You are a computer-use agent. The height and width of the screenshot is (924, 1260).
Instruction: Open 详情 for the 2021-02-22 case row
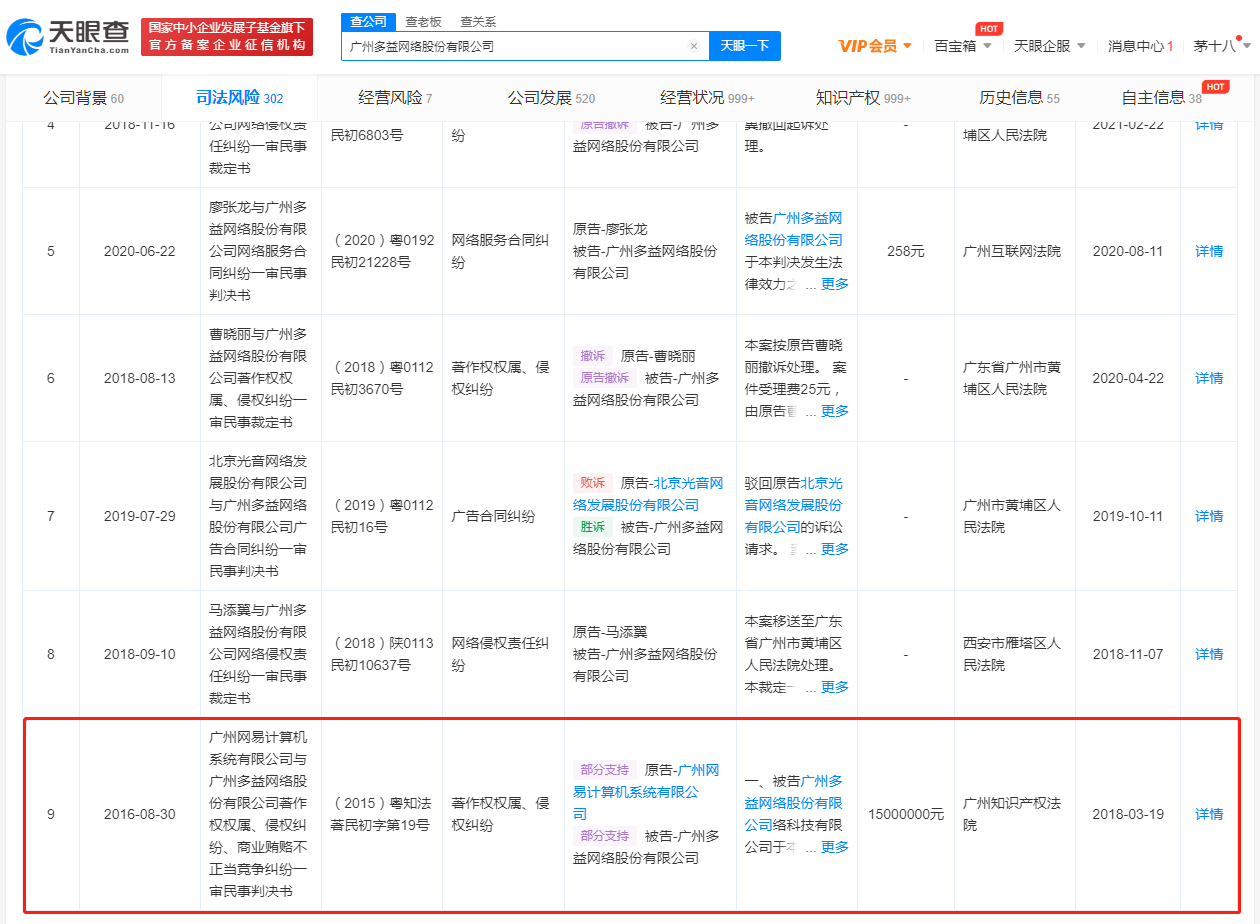pos(1209,126)
